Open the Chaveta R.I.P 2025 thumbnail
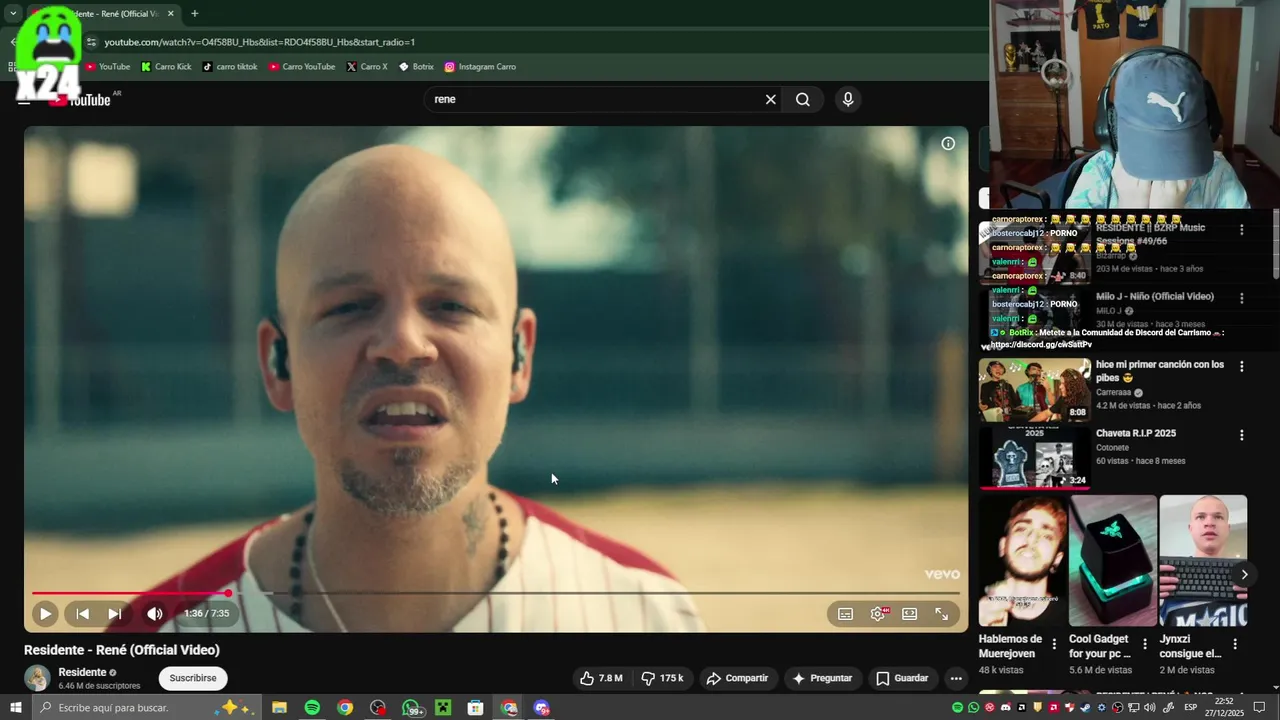This screenshot has width=1280, height=720. (1034, 459)
